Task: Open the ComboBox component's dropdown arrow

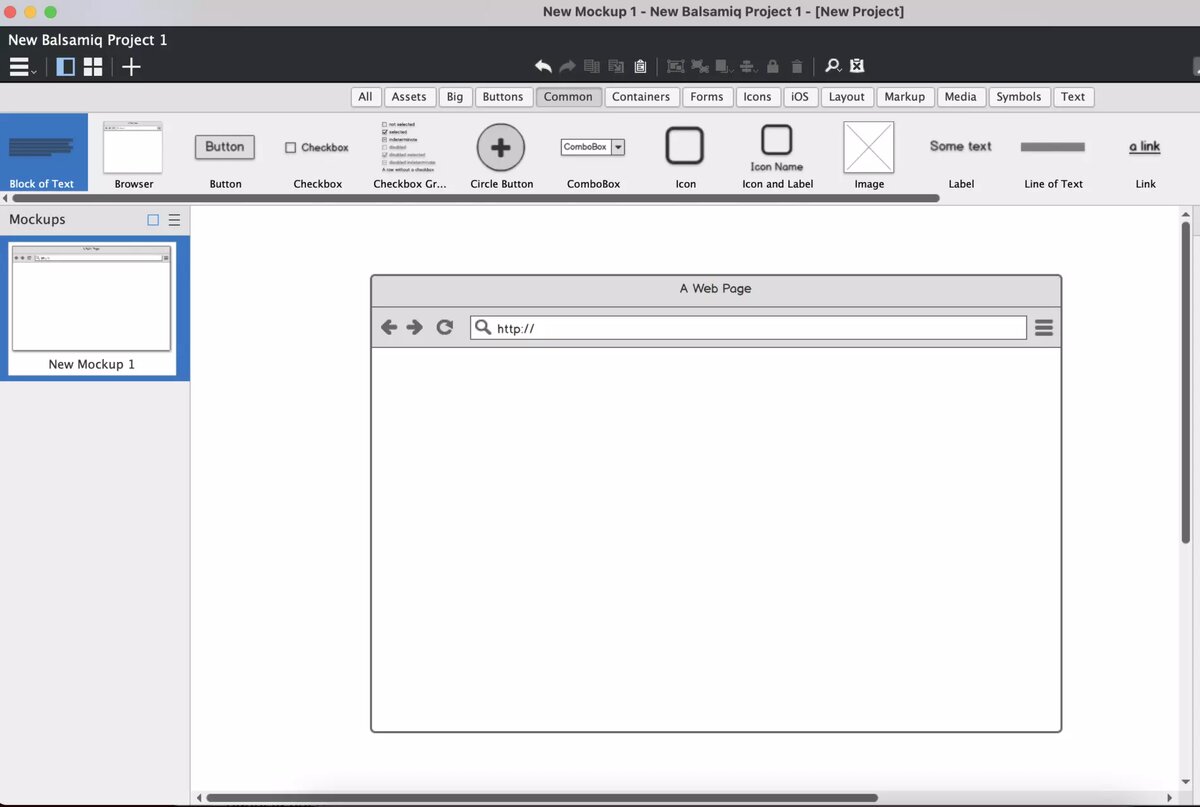Action: pos(618,146)
